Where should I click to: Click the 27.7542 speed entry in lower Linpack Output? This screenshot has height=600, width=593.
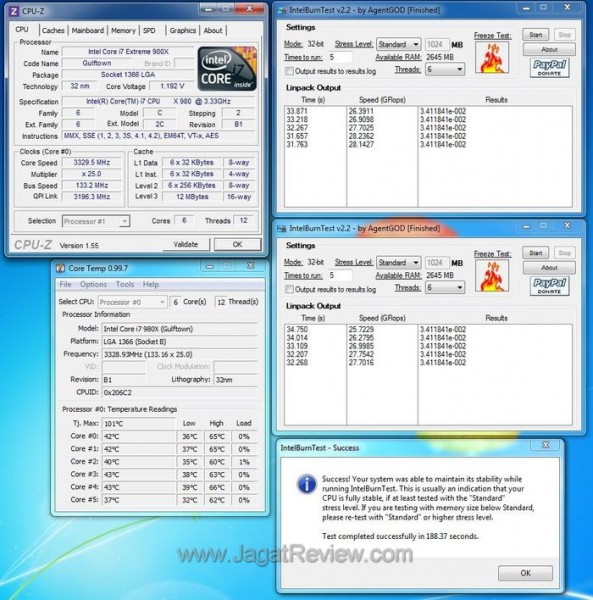click(x=361, y=354)
